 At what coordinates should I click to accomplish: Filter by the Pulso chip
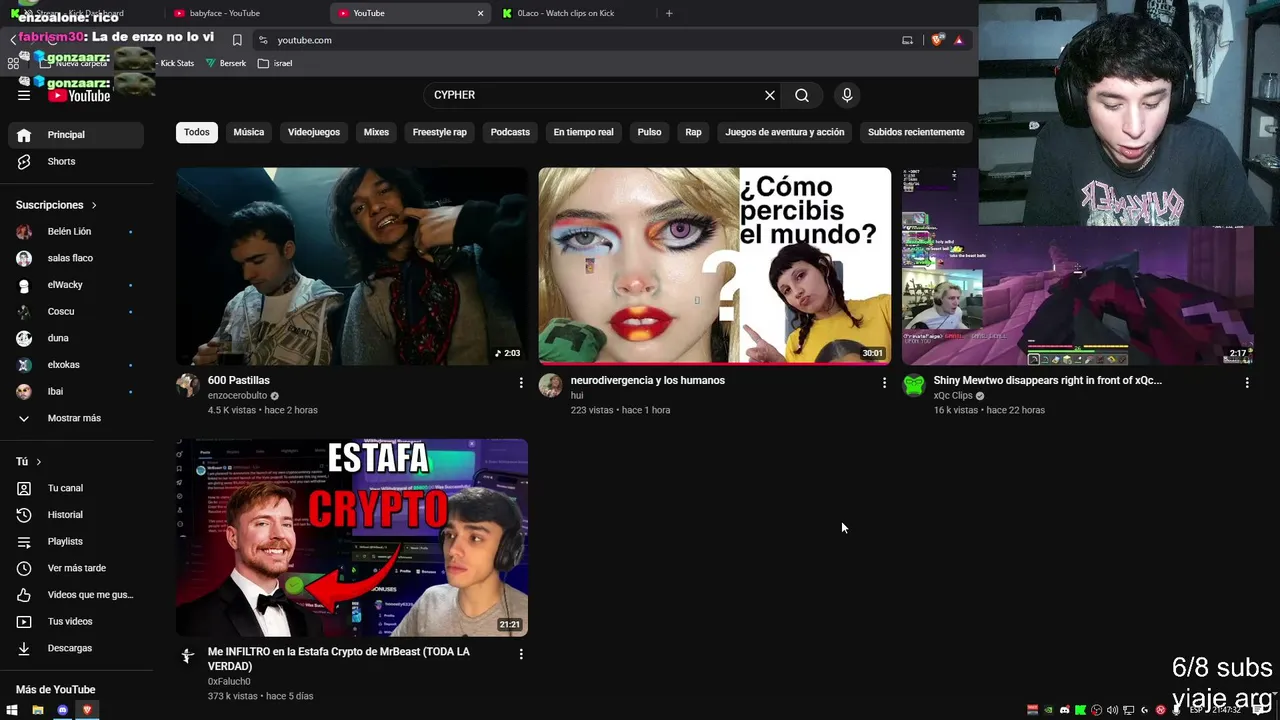(x=650, y=132)
